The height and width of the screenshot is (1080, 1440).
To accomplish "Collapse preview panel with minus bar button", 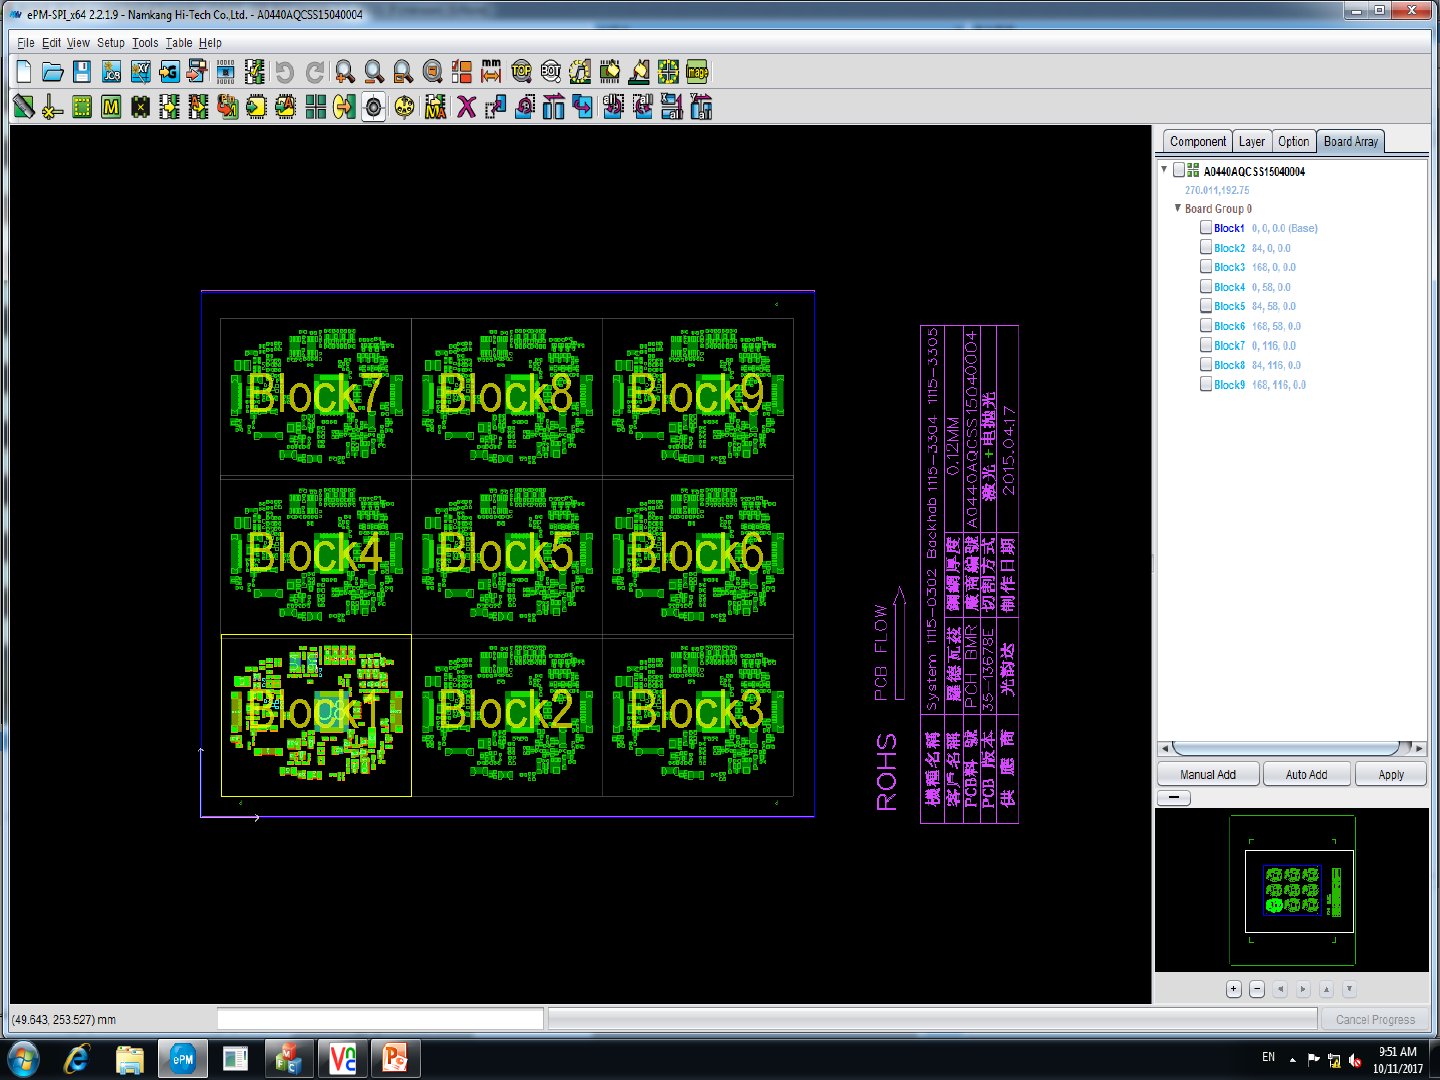I will tap(1173, 798).
